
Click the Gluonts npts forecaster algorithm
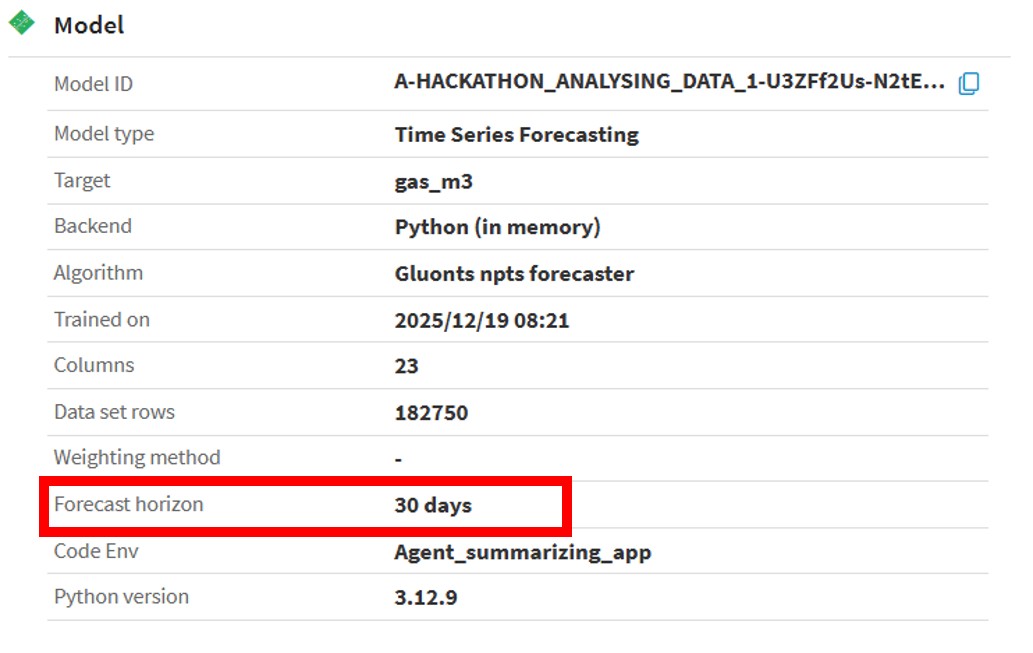514,273
